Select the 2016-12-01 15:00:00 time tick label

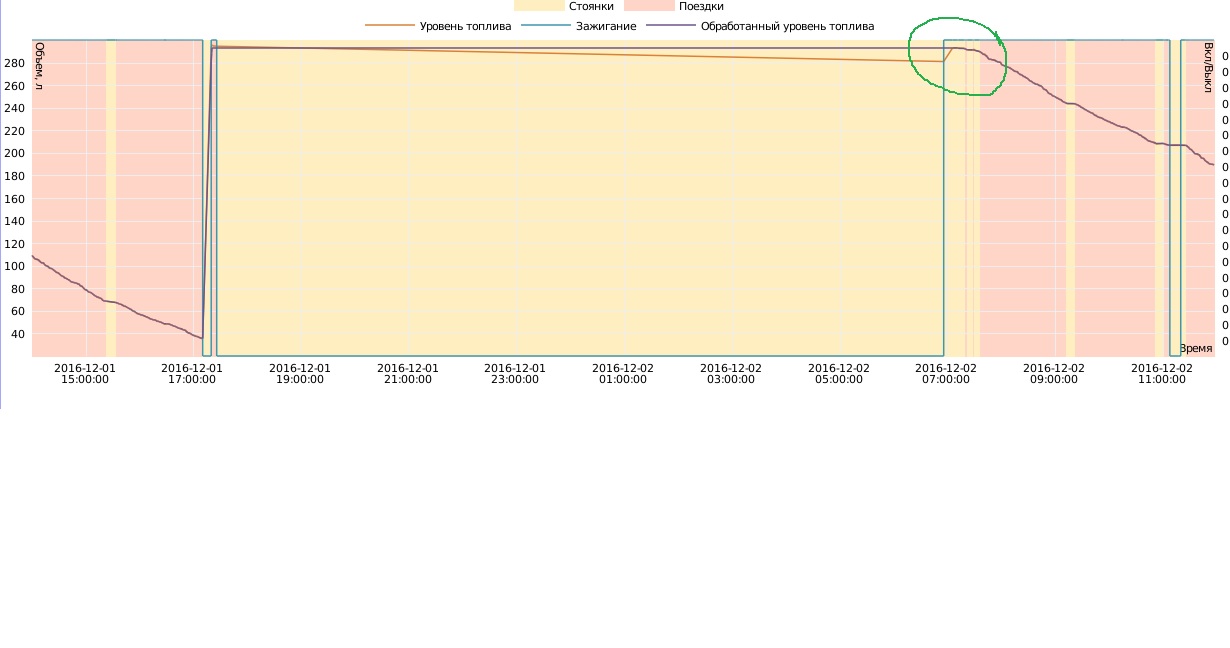pos(85,374)
